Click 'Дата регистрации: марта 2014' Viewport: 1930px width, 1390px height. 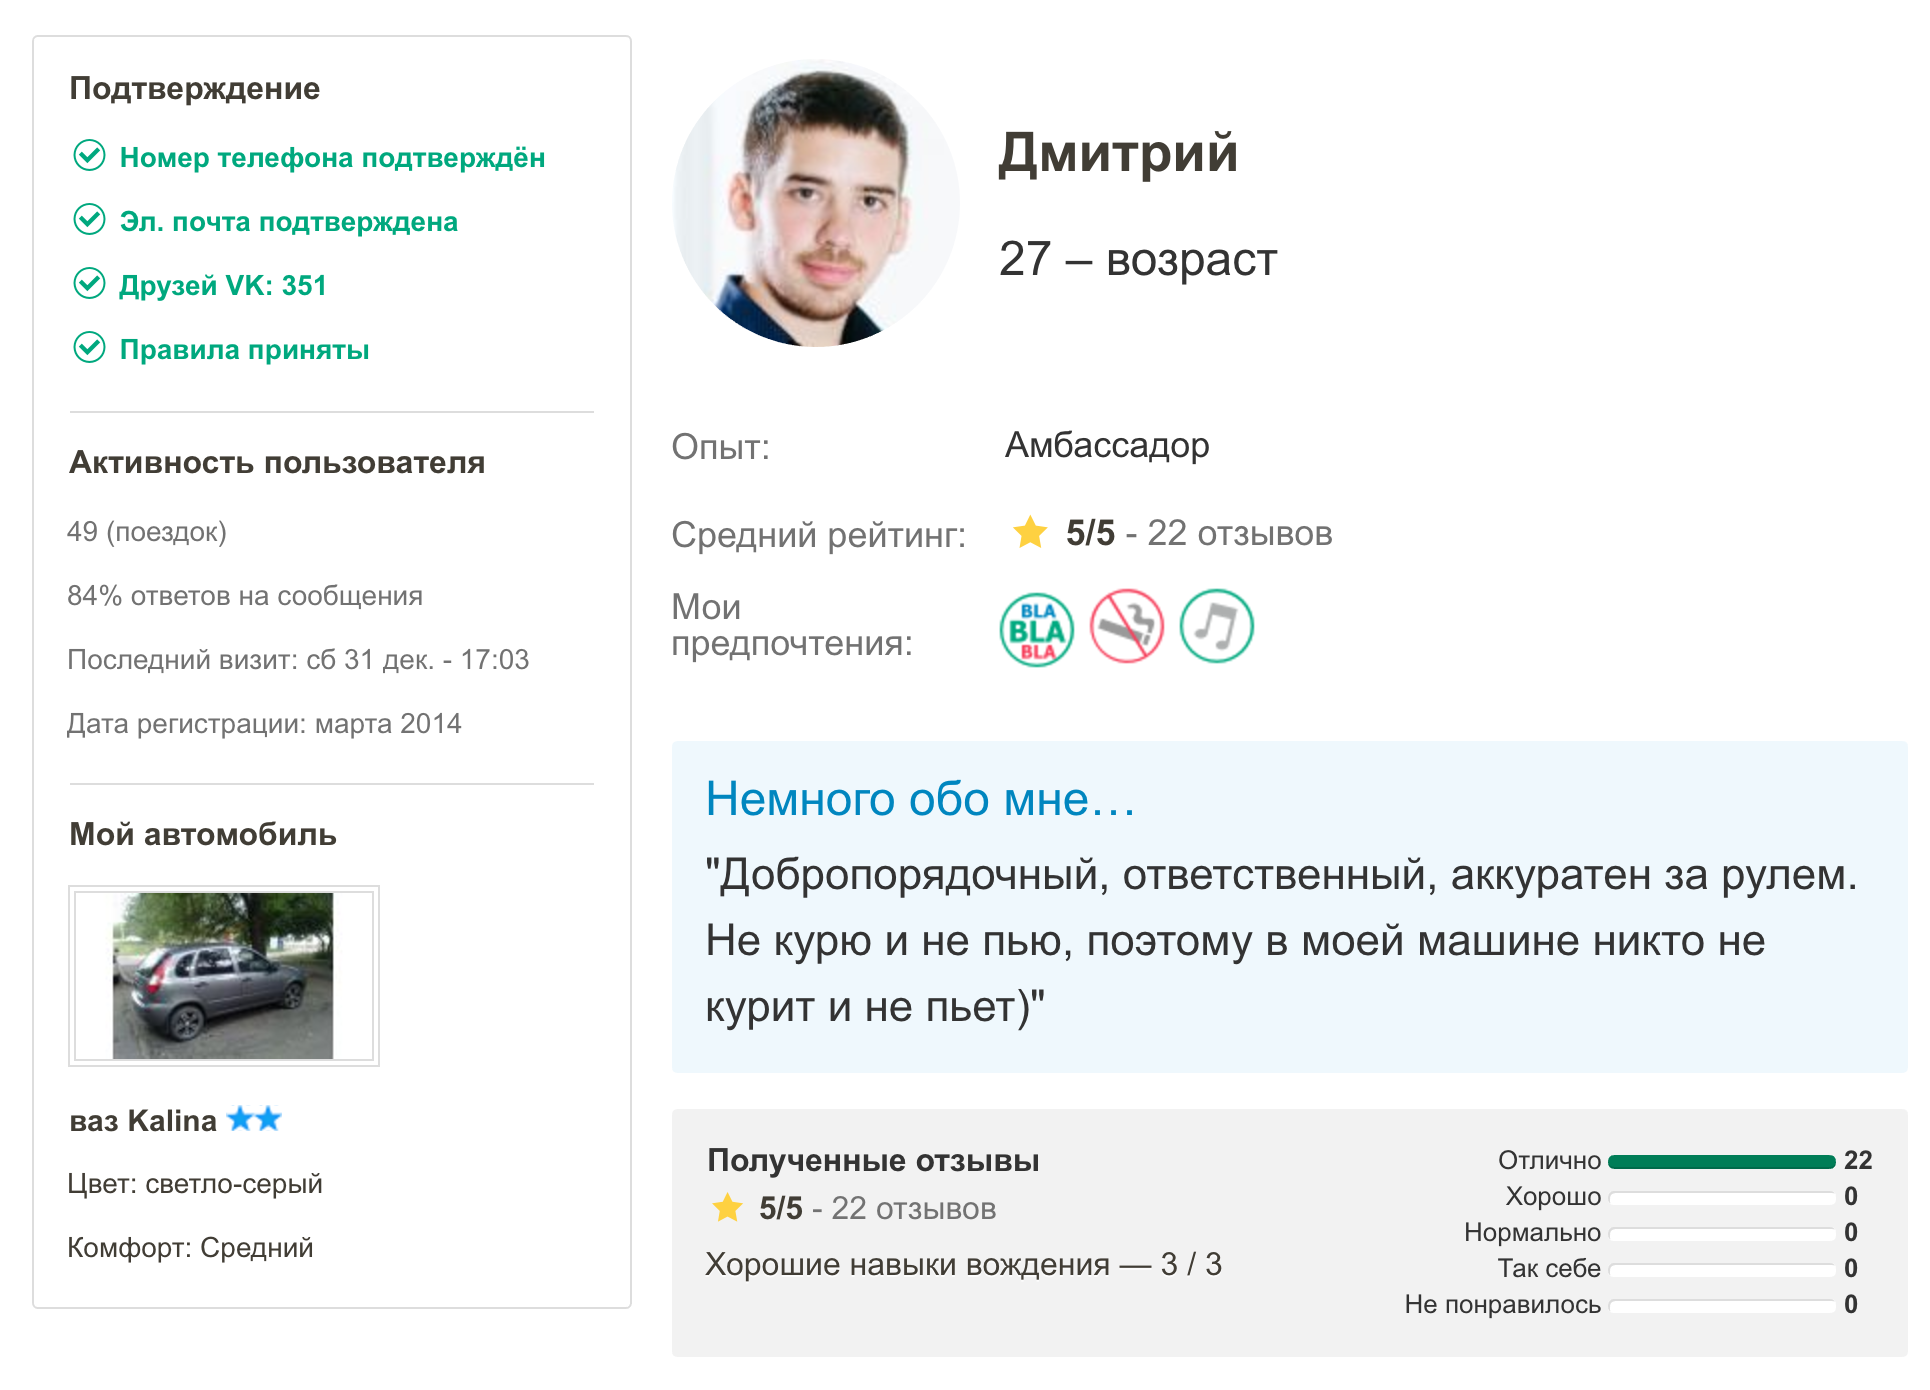tap(264, 724)
